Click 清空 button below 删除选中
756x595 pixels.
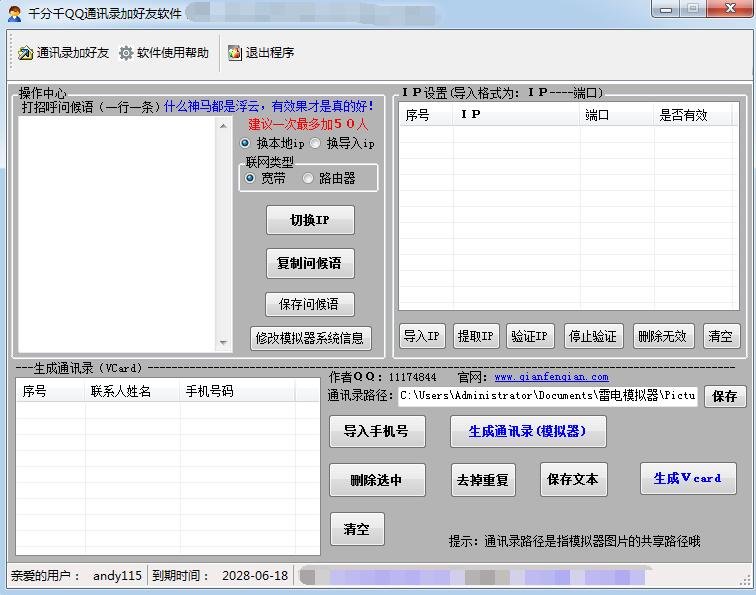(x=357, y=529)
